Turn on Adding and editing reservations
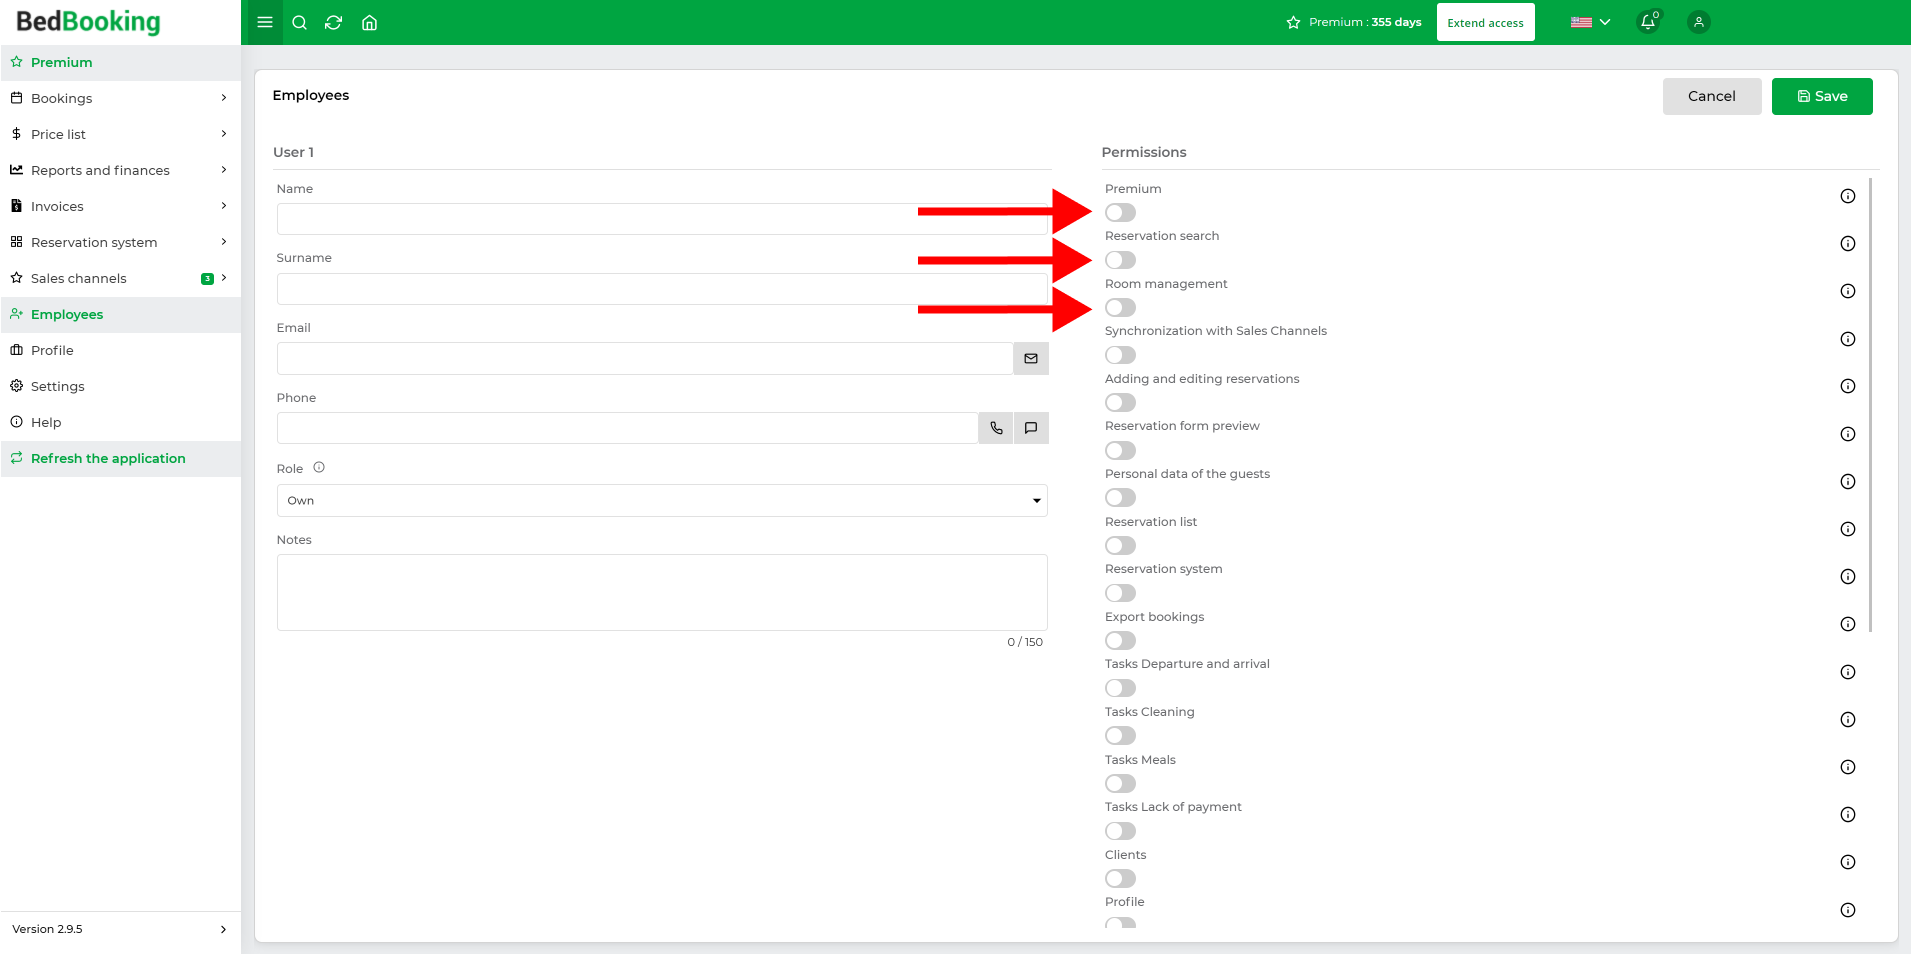 tap(1120, 402)
